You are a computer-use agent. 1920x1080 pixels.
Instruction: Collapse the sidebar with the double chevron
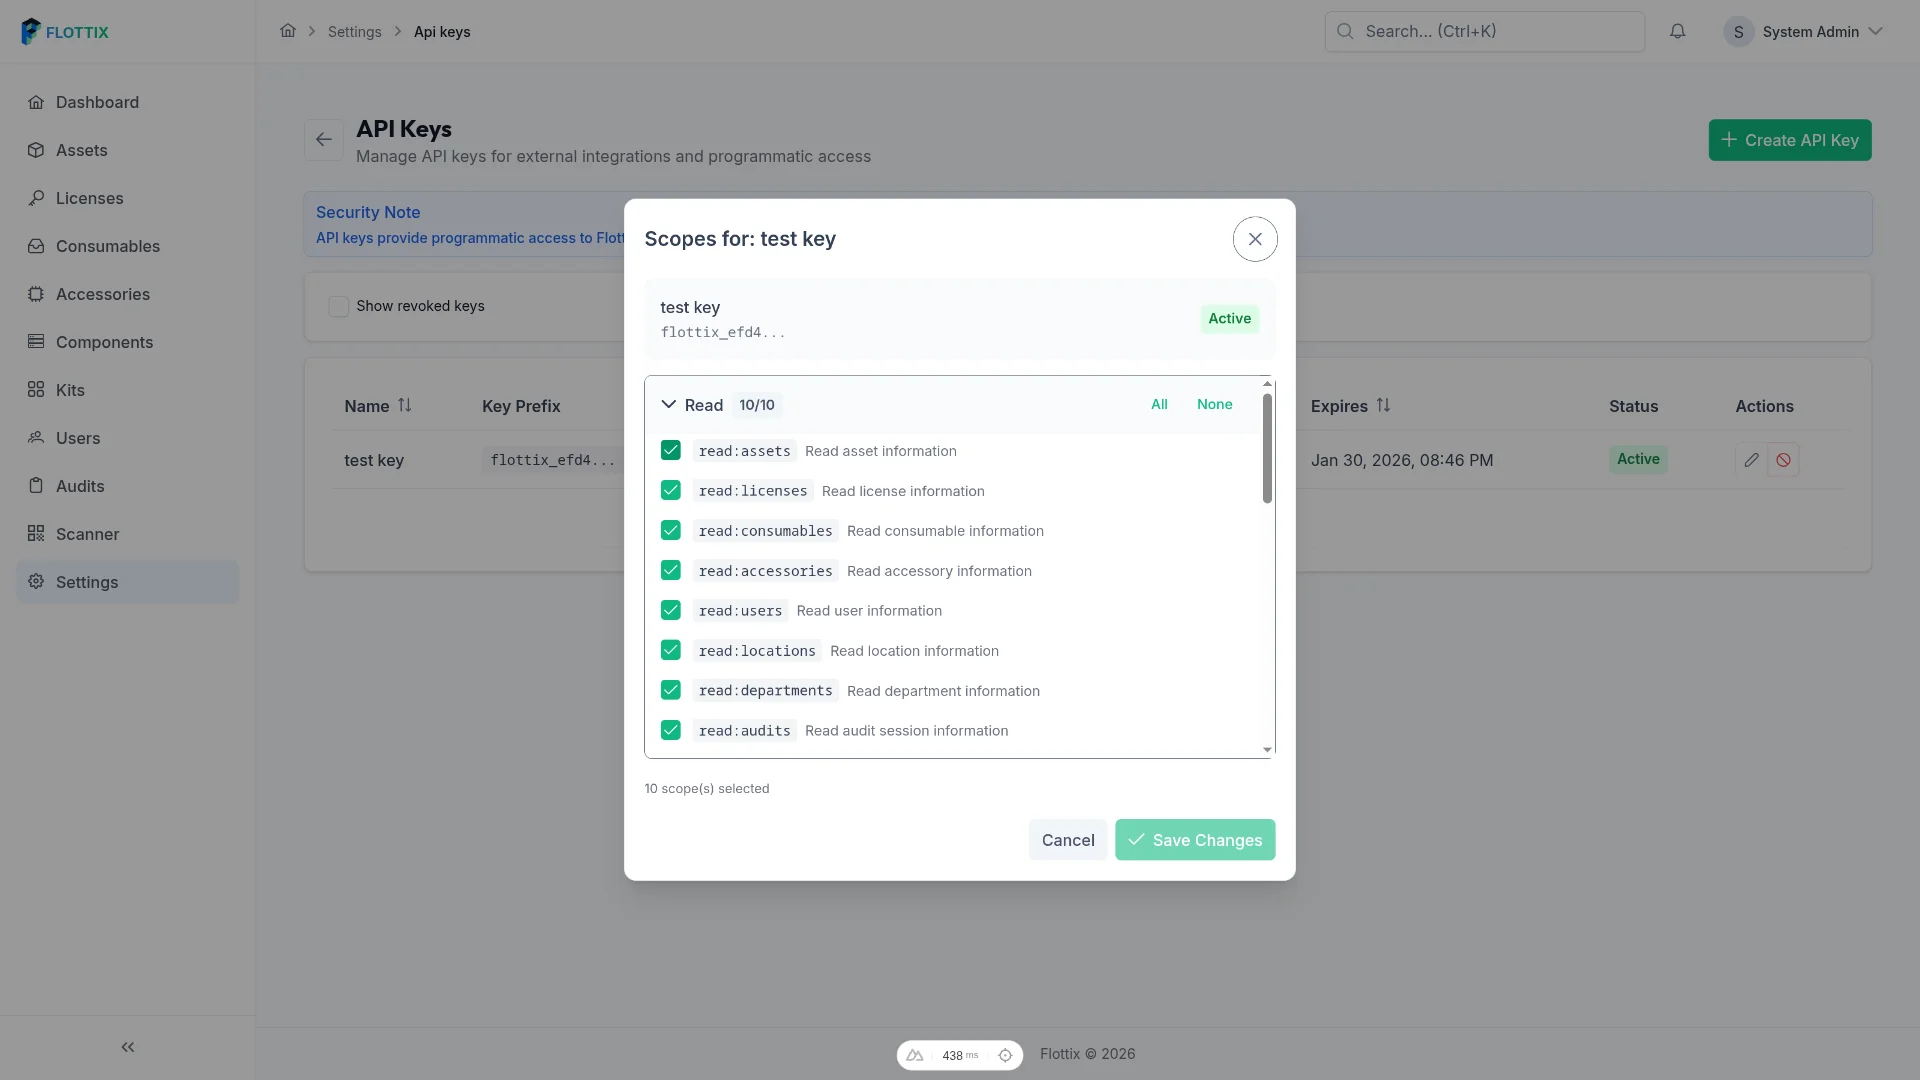128,1047
